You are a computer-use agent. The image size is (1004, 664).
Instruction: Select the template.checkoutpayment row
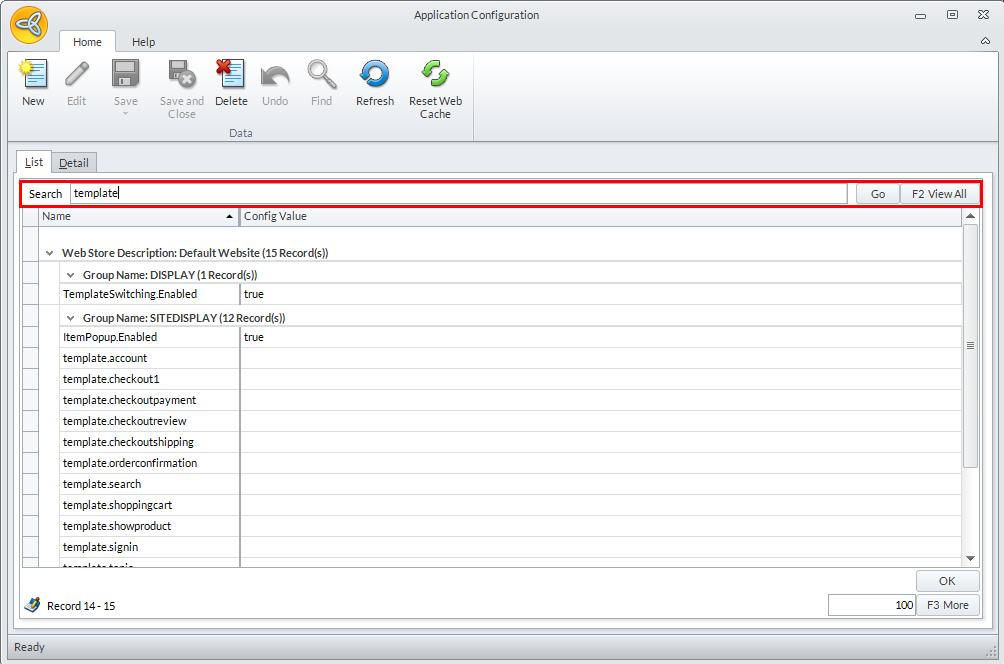tap(510, 400)
